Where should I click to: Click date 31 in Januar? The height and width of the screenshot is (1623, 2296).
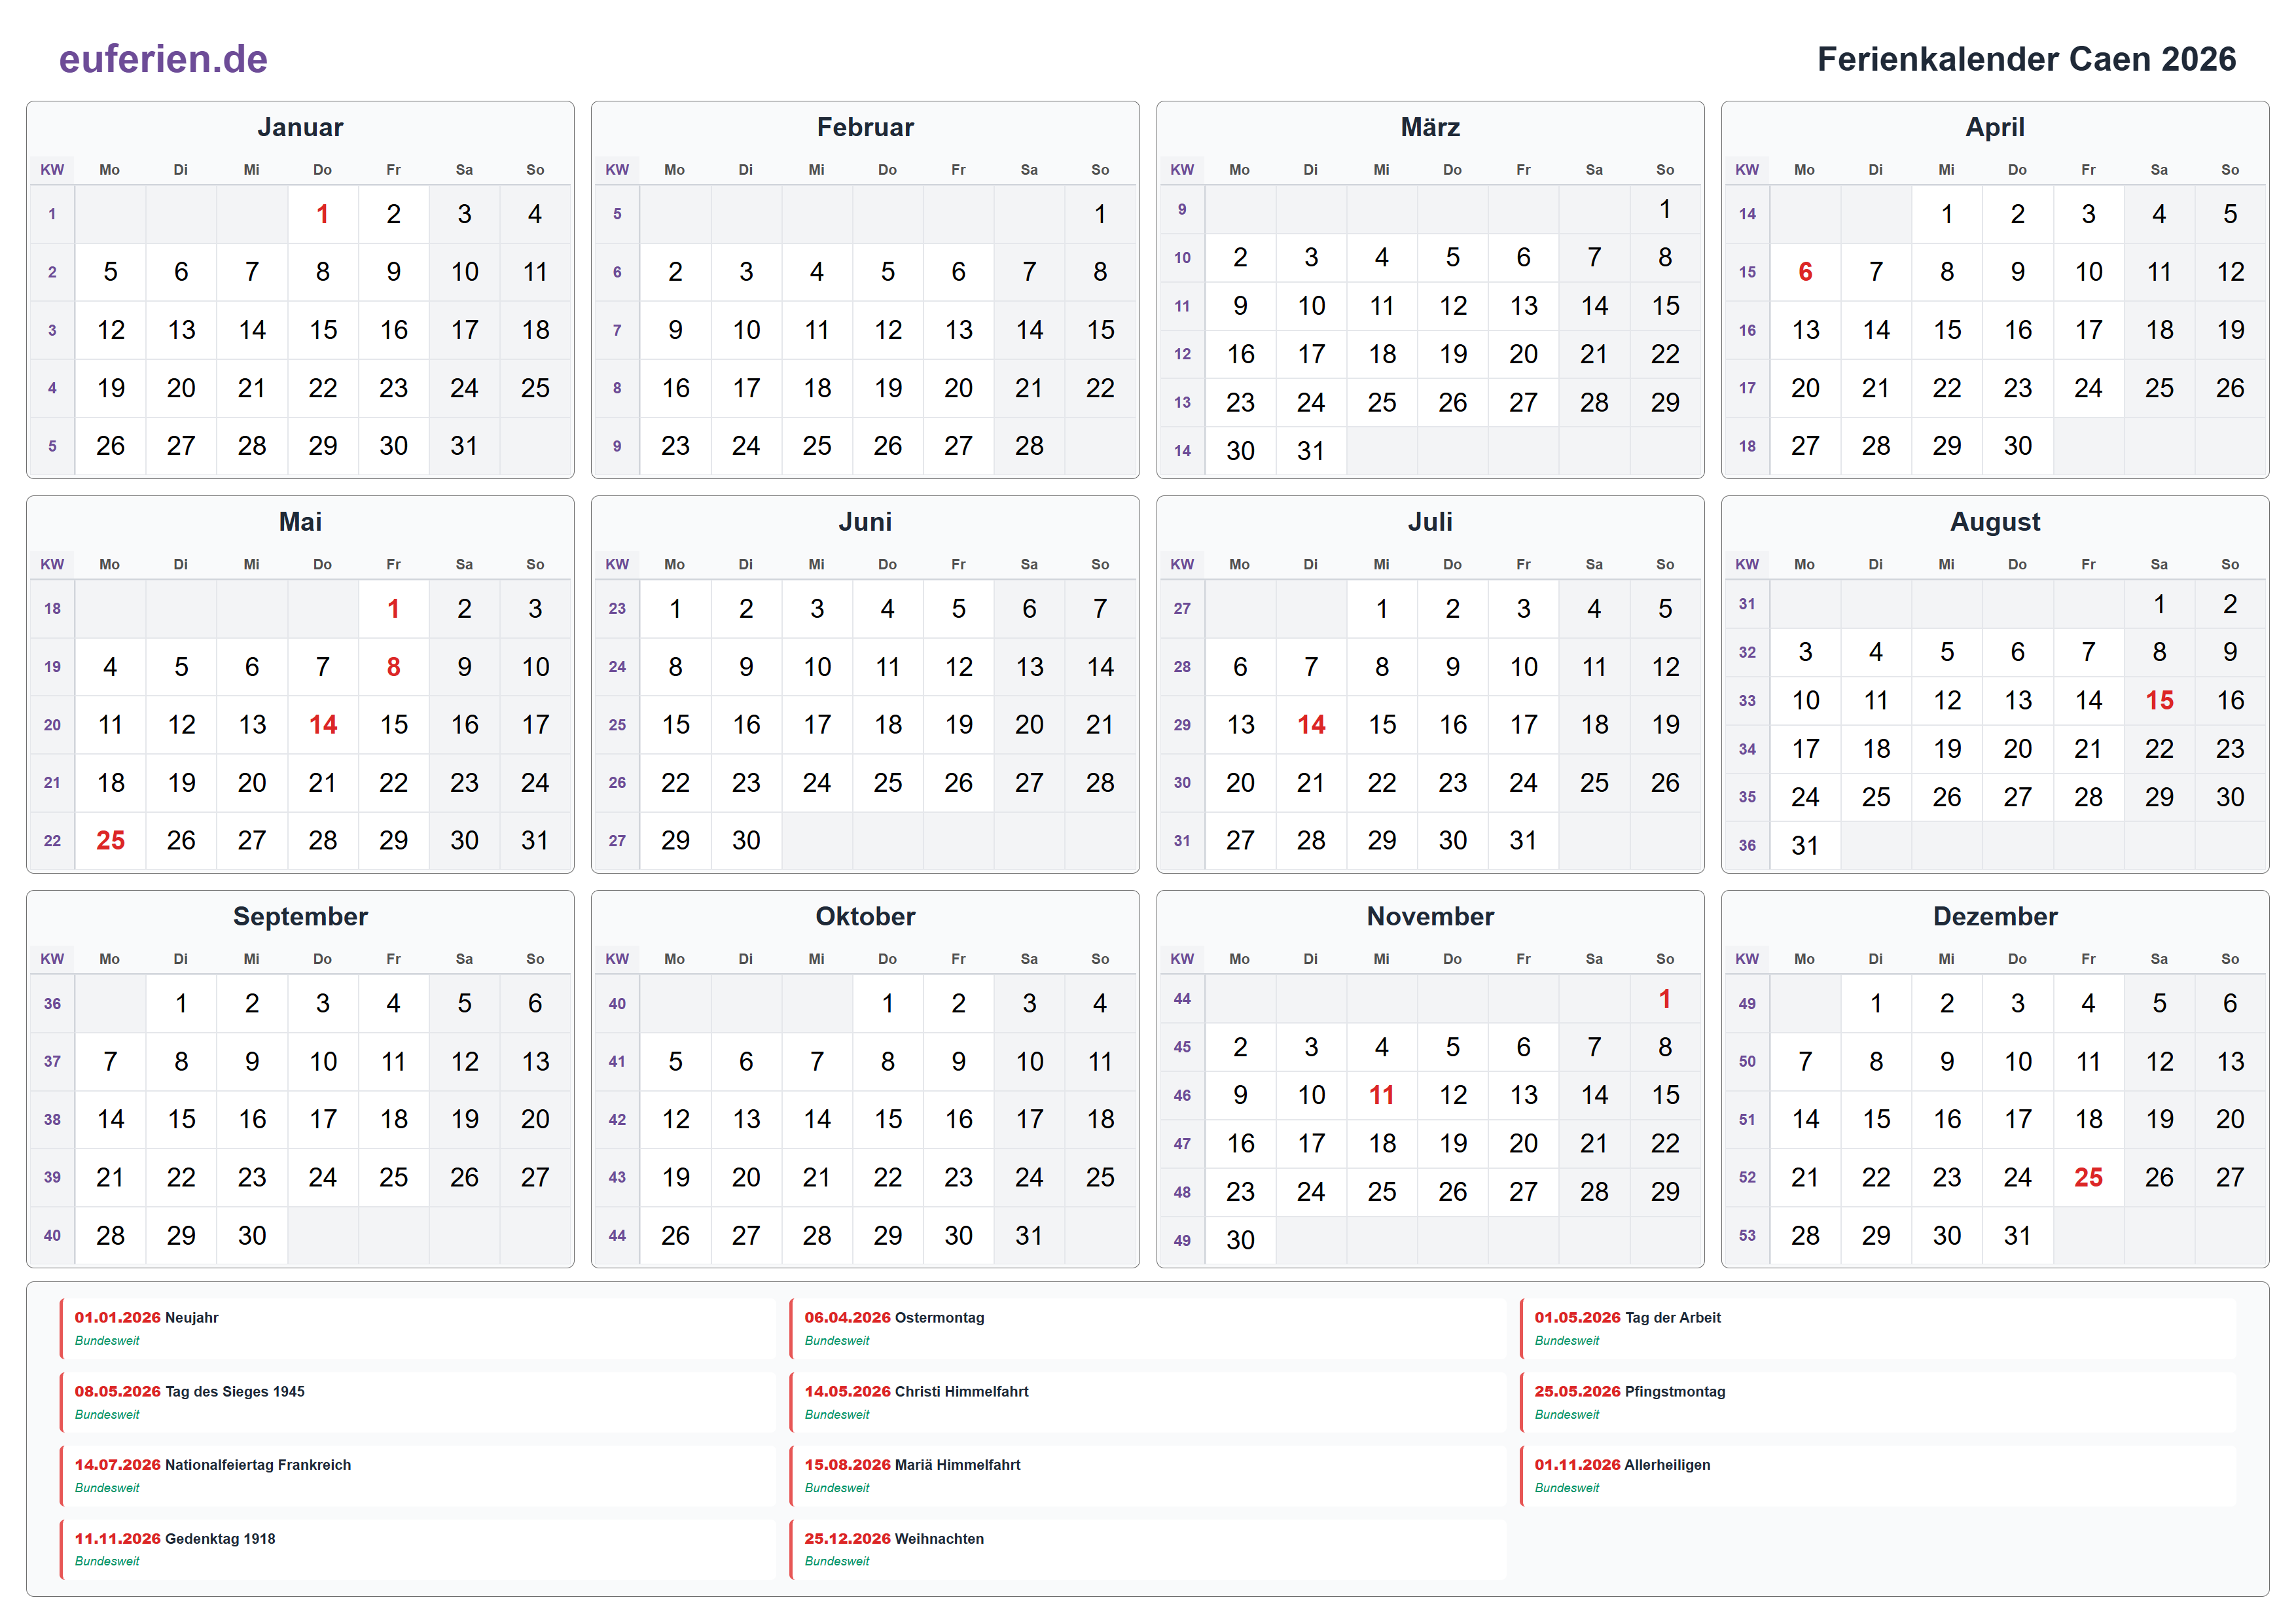coord(464,446)
